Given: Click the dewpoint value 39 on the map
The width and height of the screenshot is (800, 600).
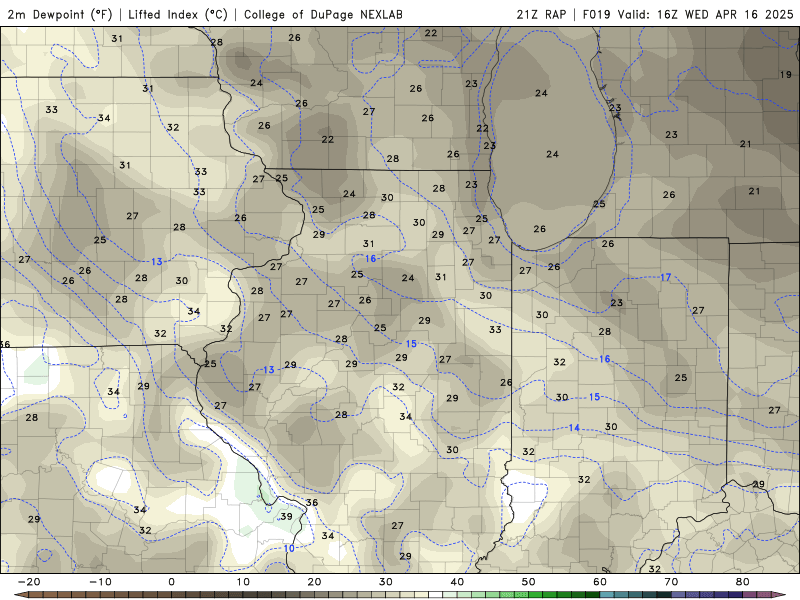Looking at the screenshot, I should point(287,516).
